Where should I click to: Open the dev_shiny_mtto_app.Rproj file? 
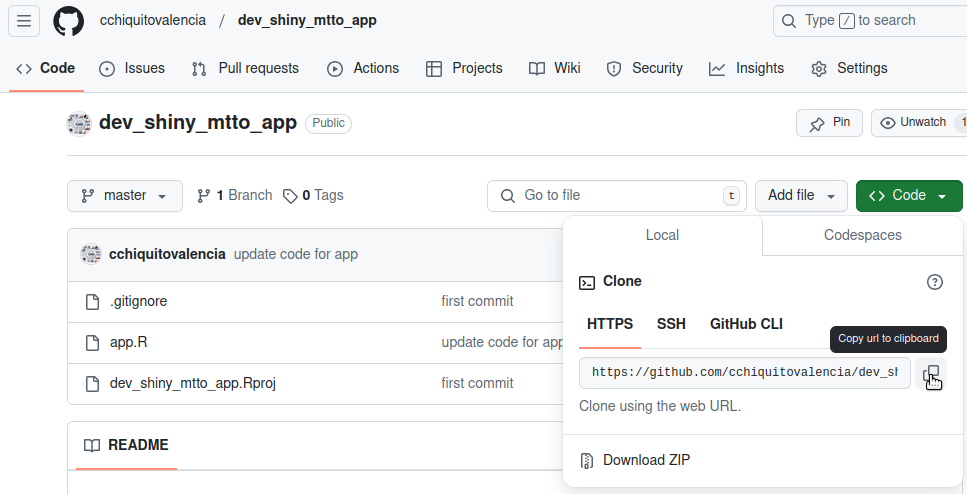click(193, 383)
